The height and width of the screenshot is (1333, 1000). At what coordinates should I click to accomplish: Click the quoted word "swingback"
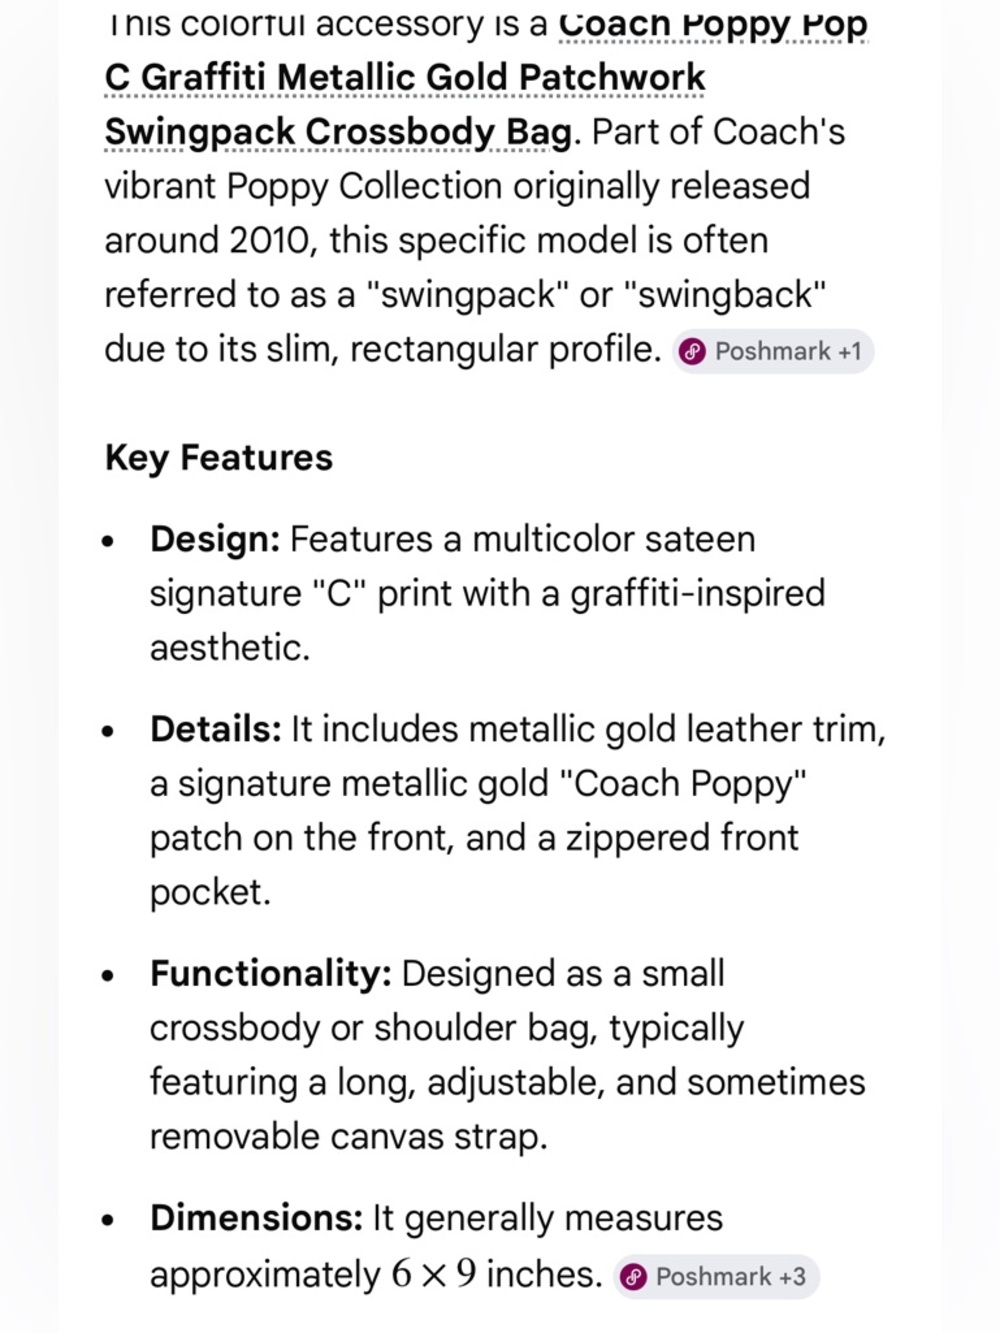point(723,295)
